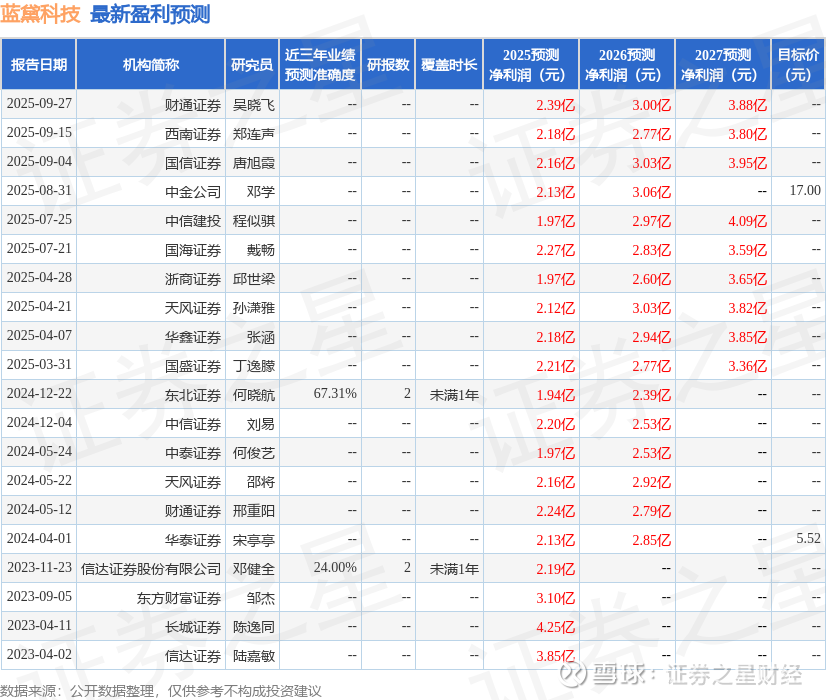Click the 目标价 column header
This screenshot has width=826, height=700.
(798, 64)
